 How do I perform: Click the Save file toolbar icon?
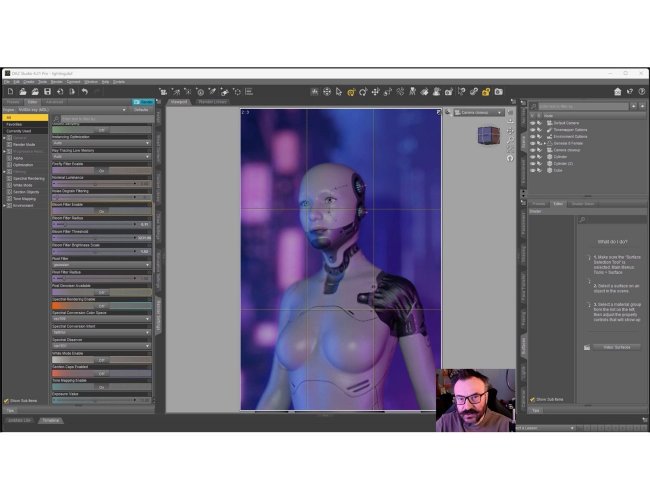point(47,92)
